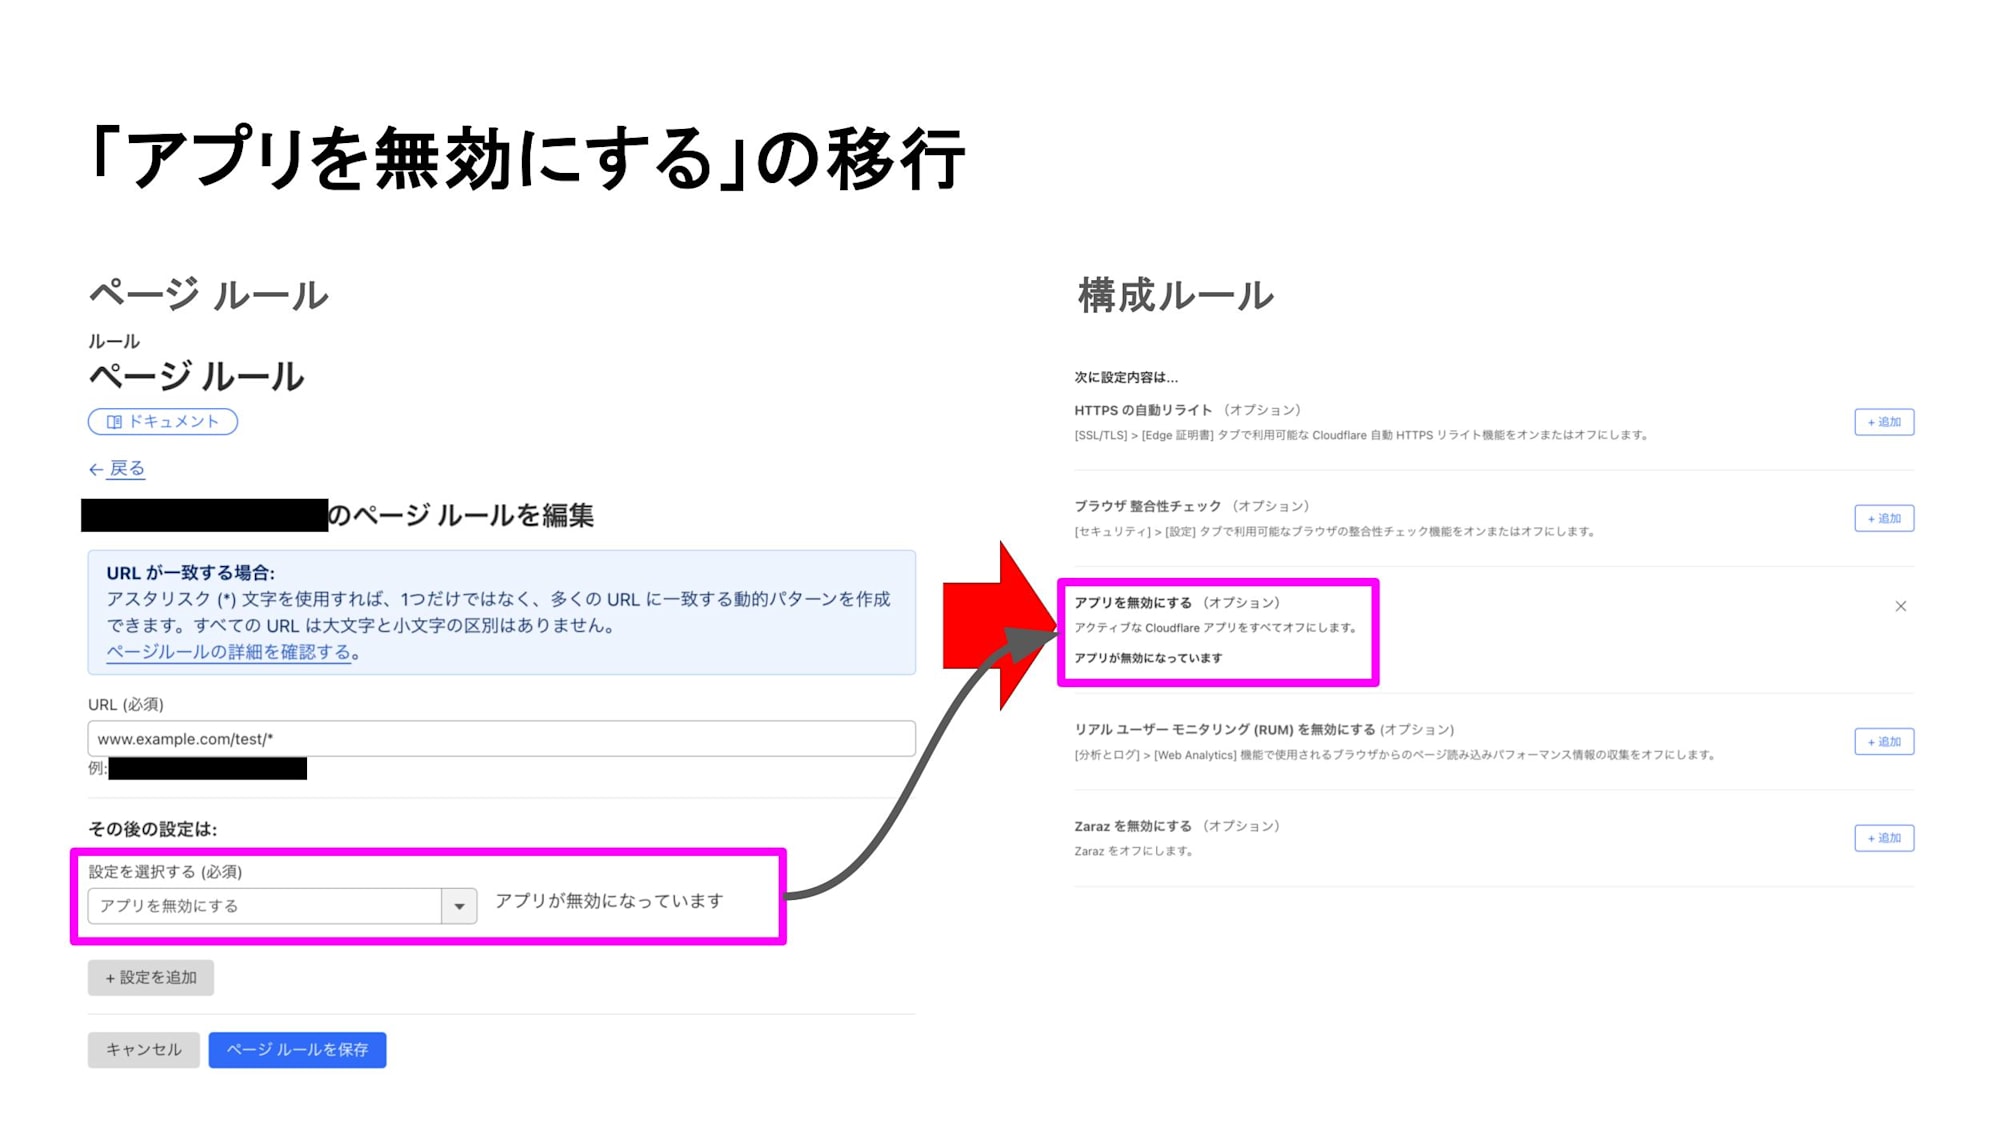Click the URL が一致する場合: heading
This screenshot has width=2000, height=1125.
click(x=190, y=573)
